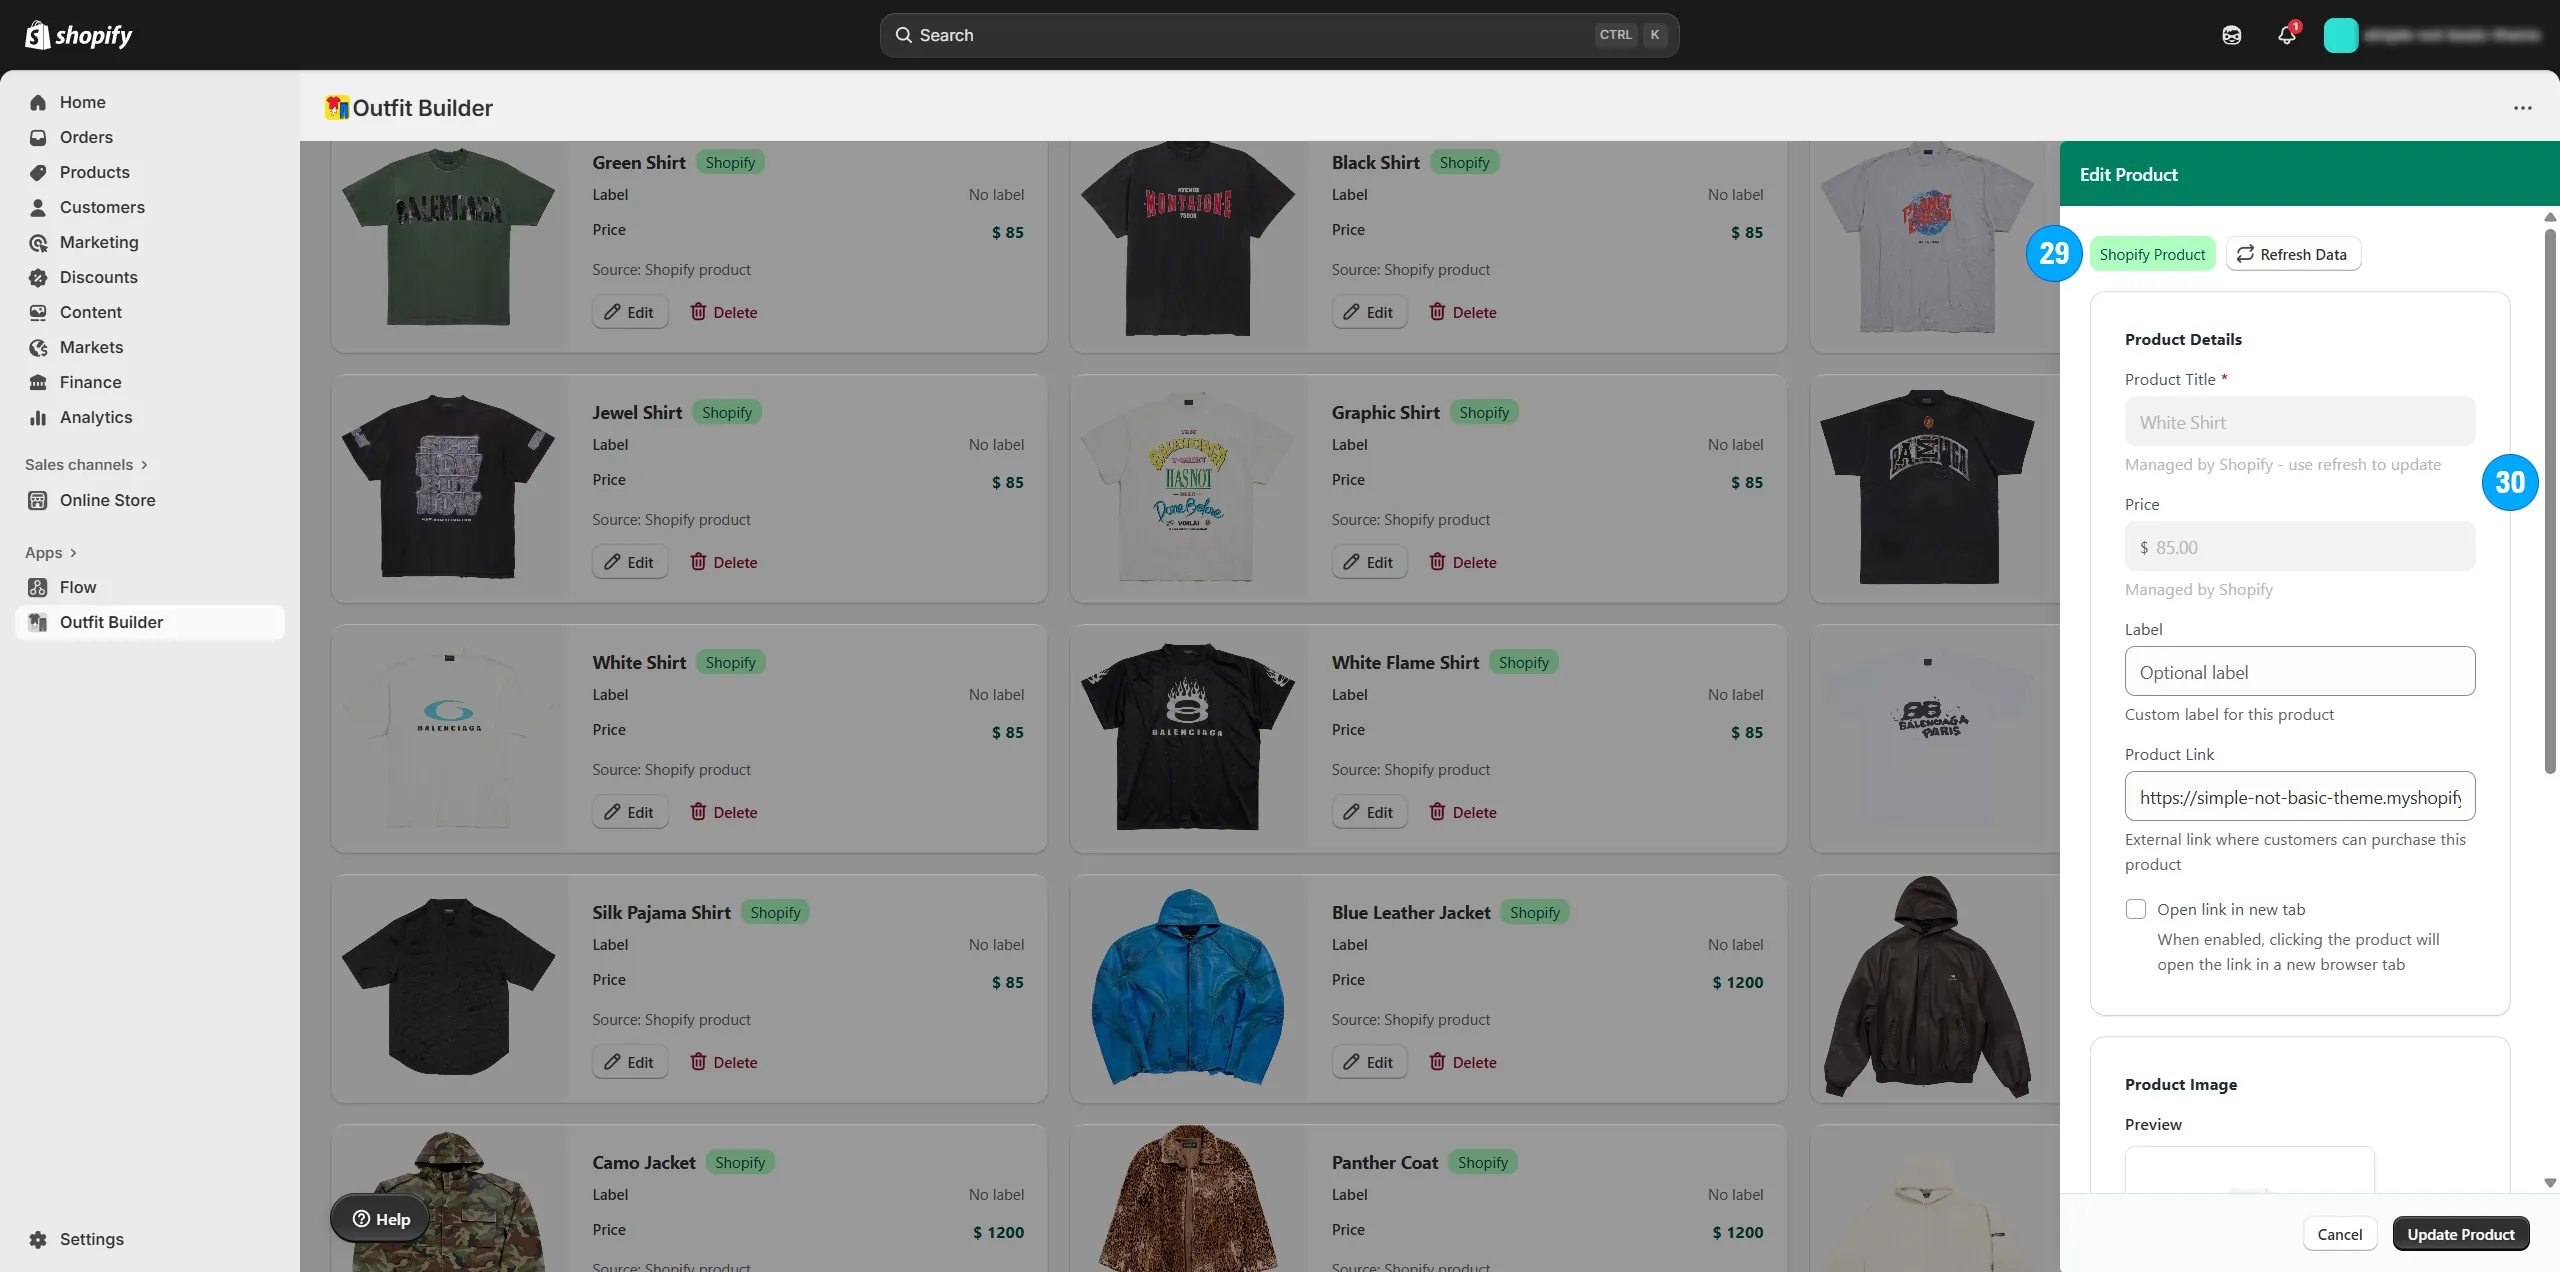The image size is (2560, 1272).
Task: Click the Shopify logo in header
Action: tap(78, 35)
